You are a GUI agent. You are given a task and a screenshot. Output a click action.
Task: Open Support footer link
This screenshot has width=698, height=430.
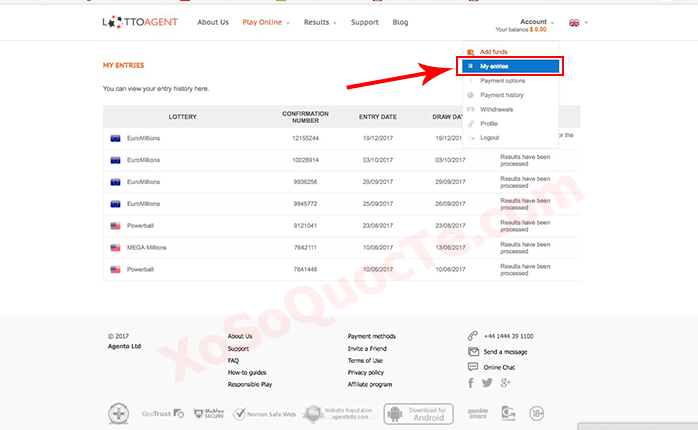(x=238, y=349)
